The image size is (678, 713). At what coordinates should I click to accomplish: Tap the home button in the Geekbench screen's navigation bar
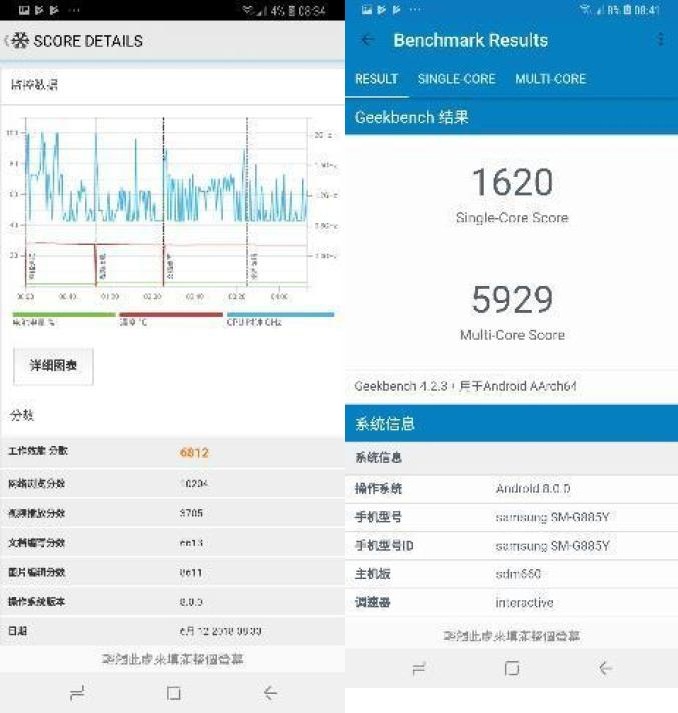point(512,668)
